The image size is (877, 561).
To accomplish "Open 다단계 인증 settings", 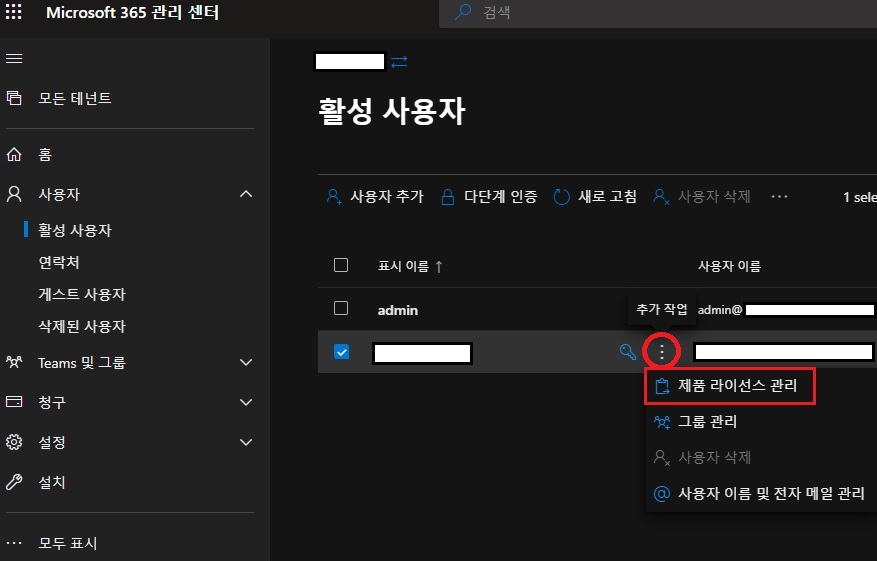I will tap(501, 196).
